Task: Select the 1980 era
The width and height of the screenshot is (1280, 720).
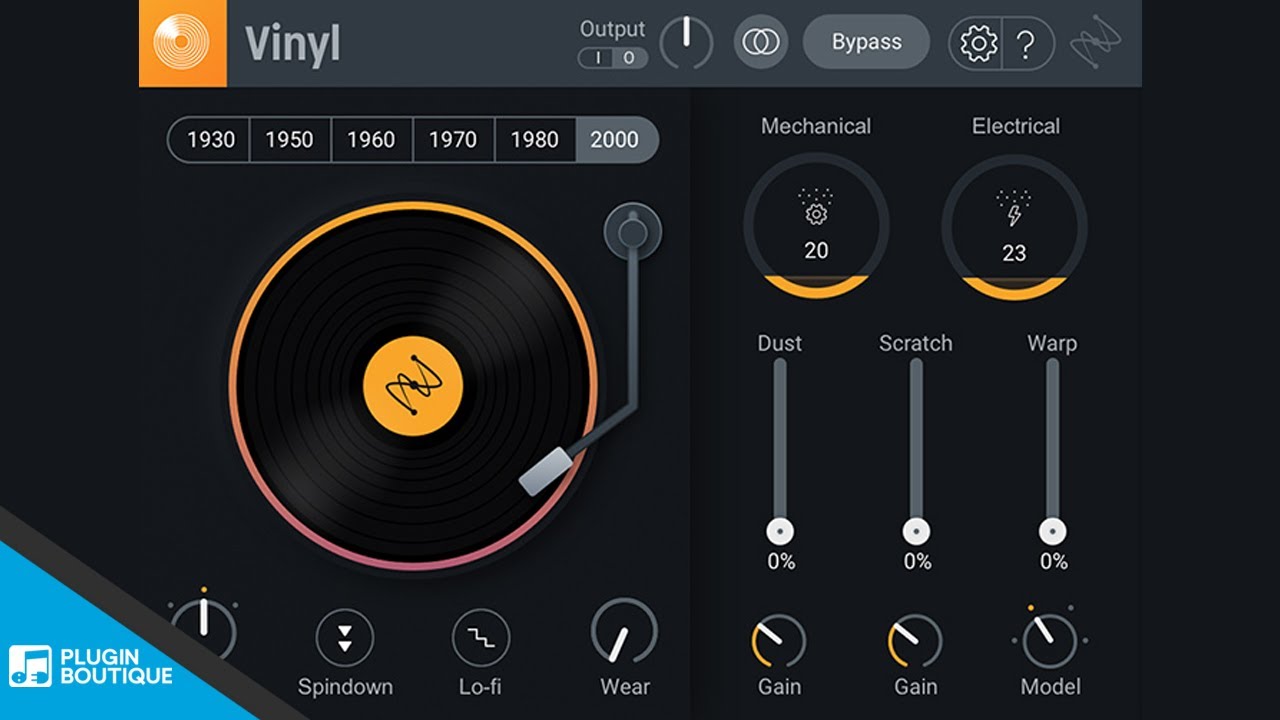Action: tap(535, 140)
